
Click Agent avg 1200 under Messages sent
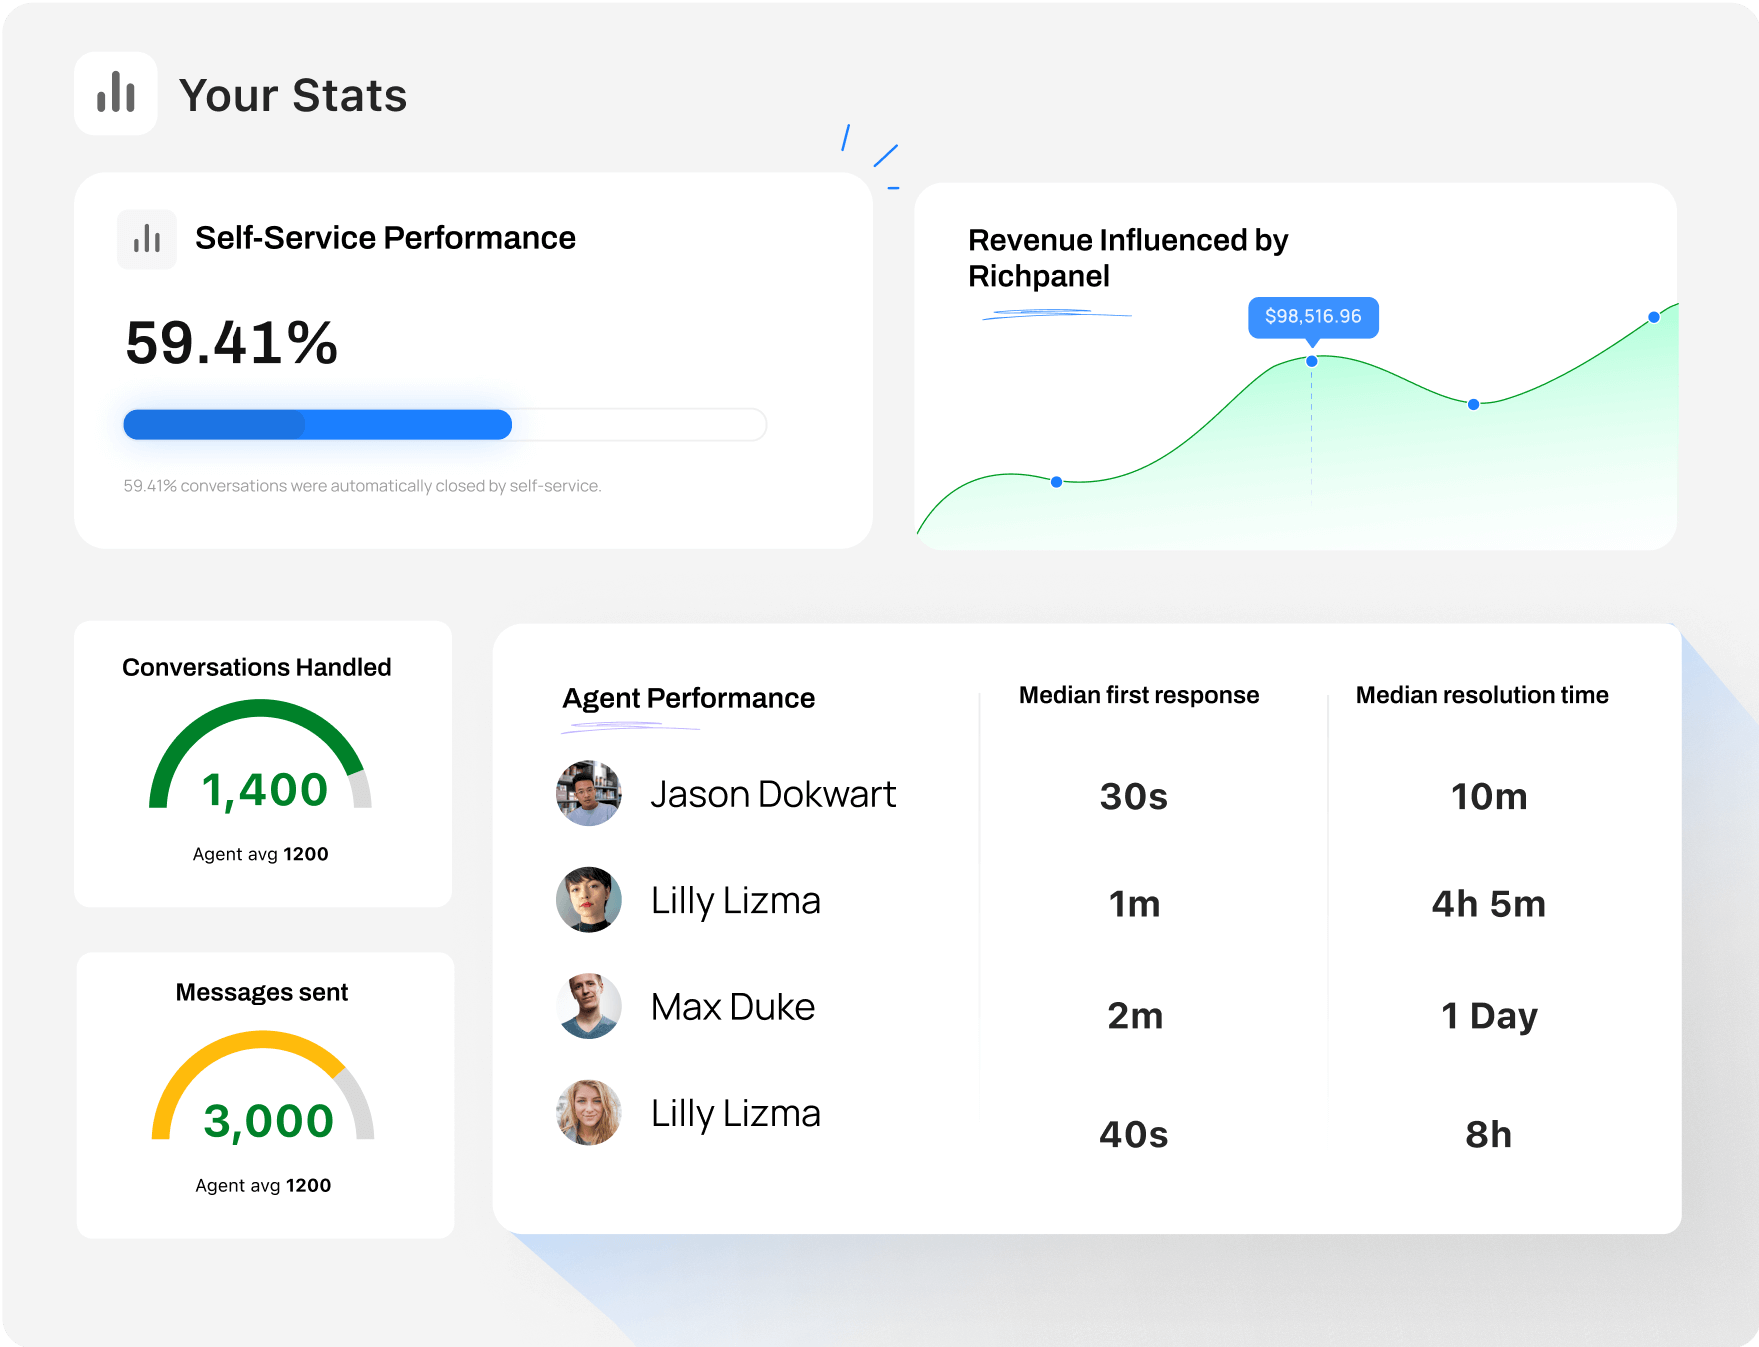point(263,1185)
